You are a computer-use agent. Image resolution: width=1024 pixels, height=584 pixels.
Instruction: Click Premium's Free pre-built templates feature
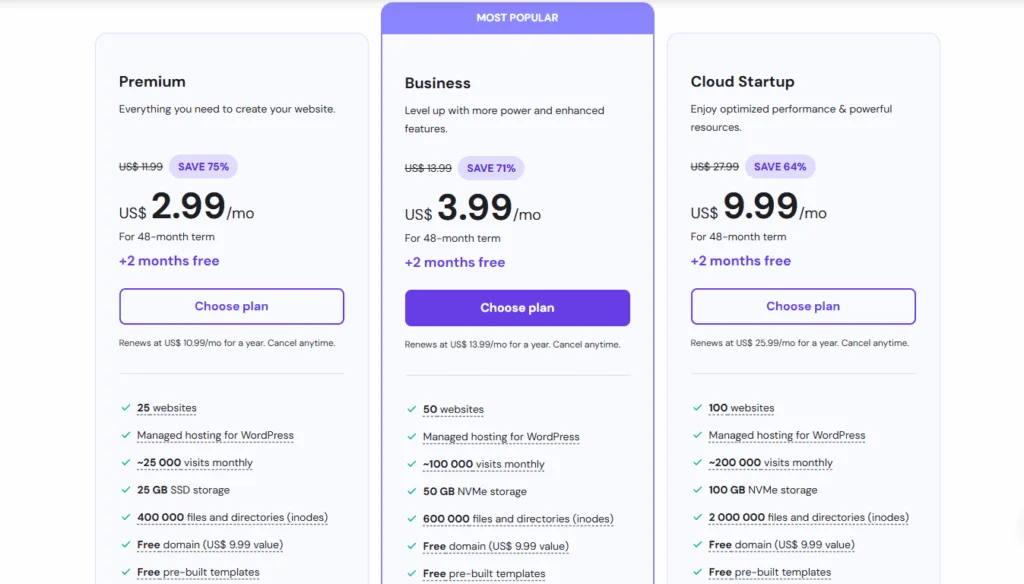(x=198, y=572)
